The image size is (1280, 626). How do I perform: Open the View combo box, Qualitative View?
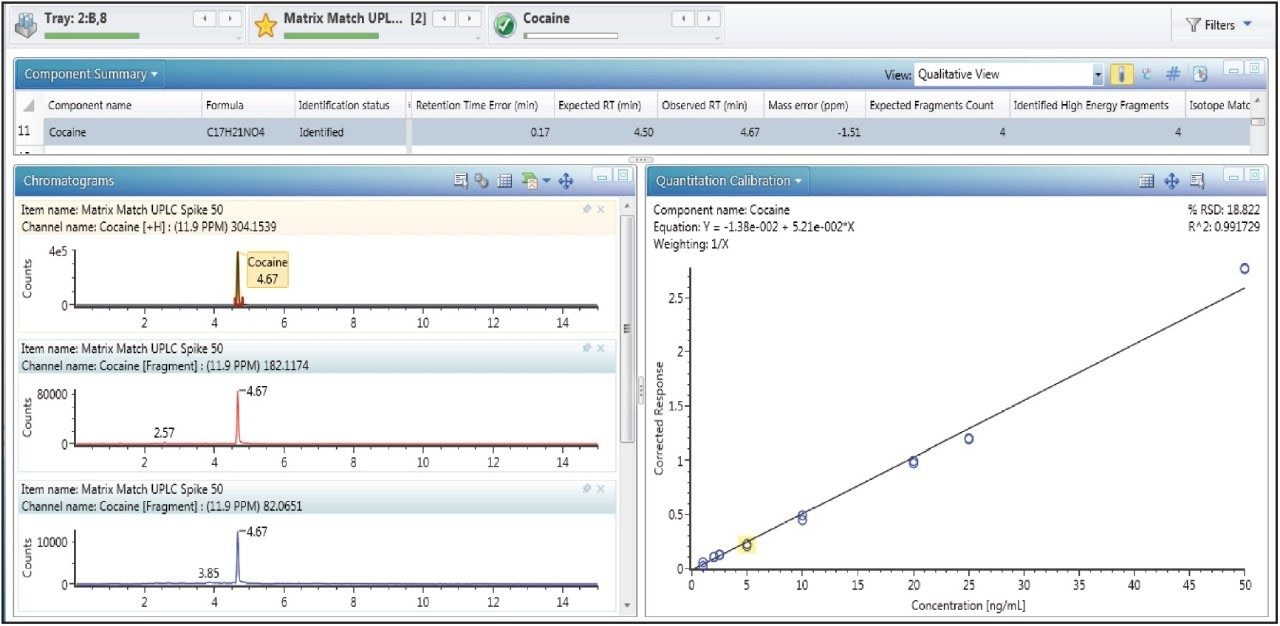[x=1010, y=74]
